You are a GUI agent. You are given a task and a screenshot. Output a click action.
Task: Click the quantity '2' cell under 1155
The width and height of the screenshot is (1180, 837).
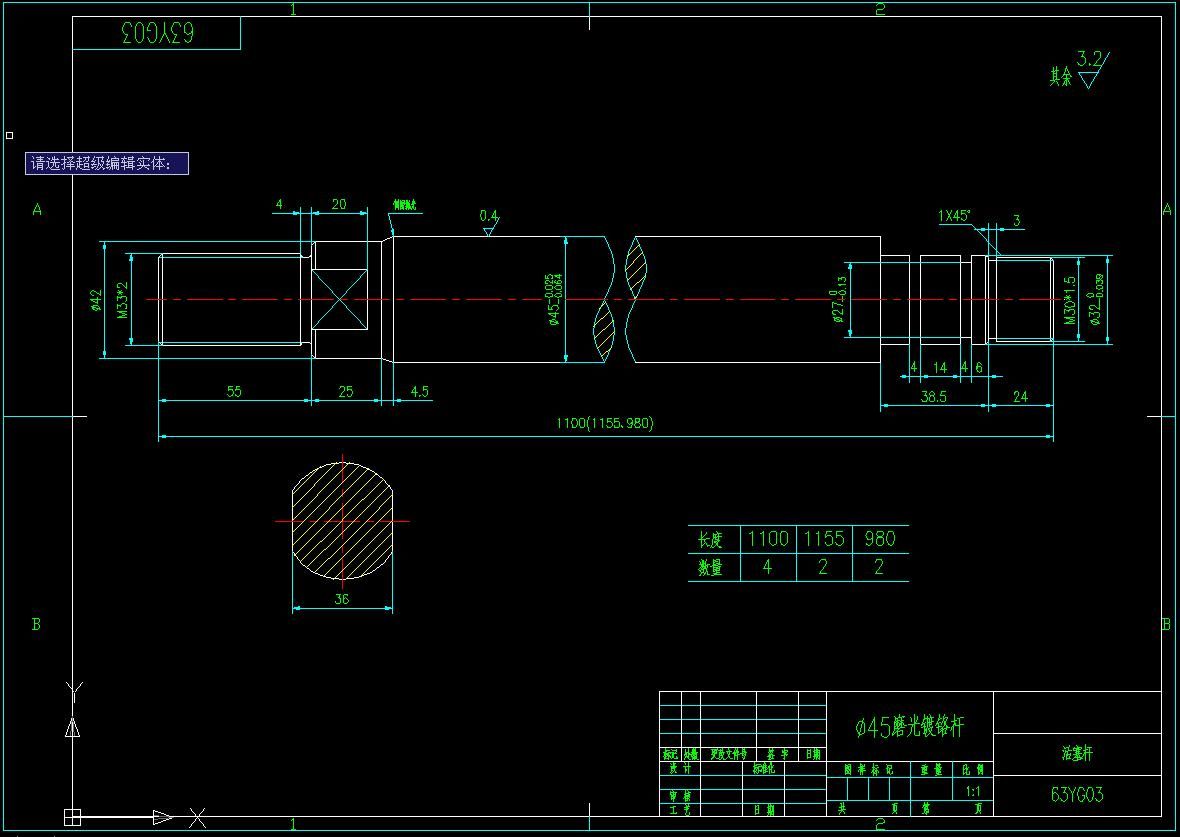point(824,568)
